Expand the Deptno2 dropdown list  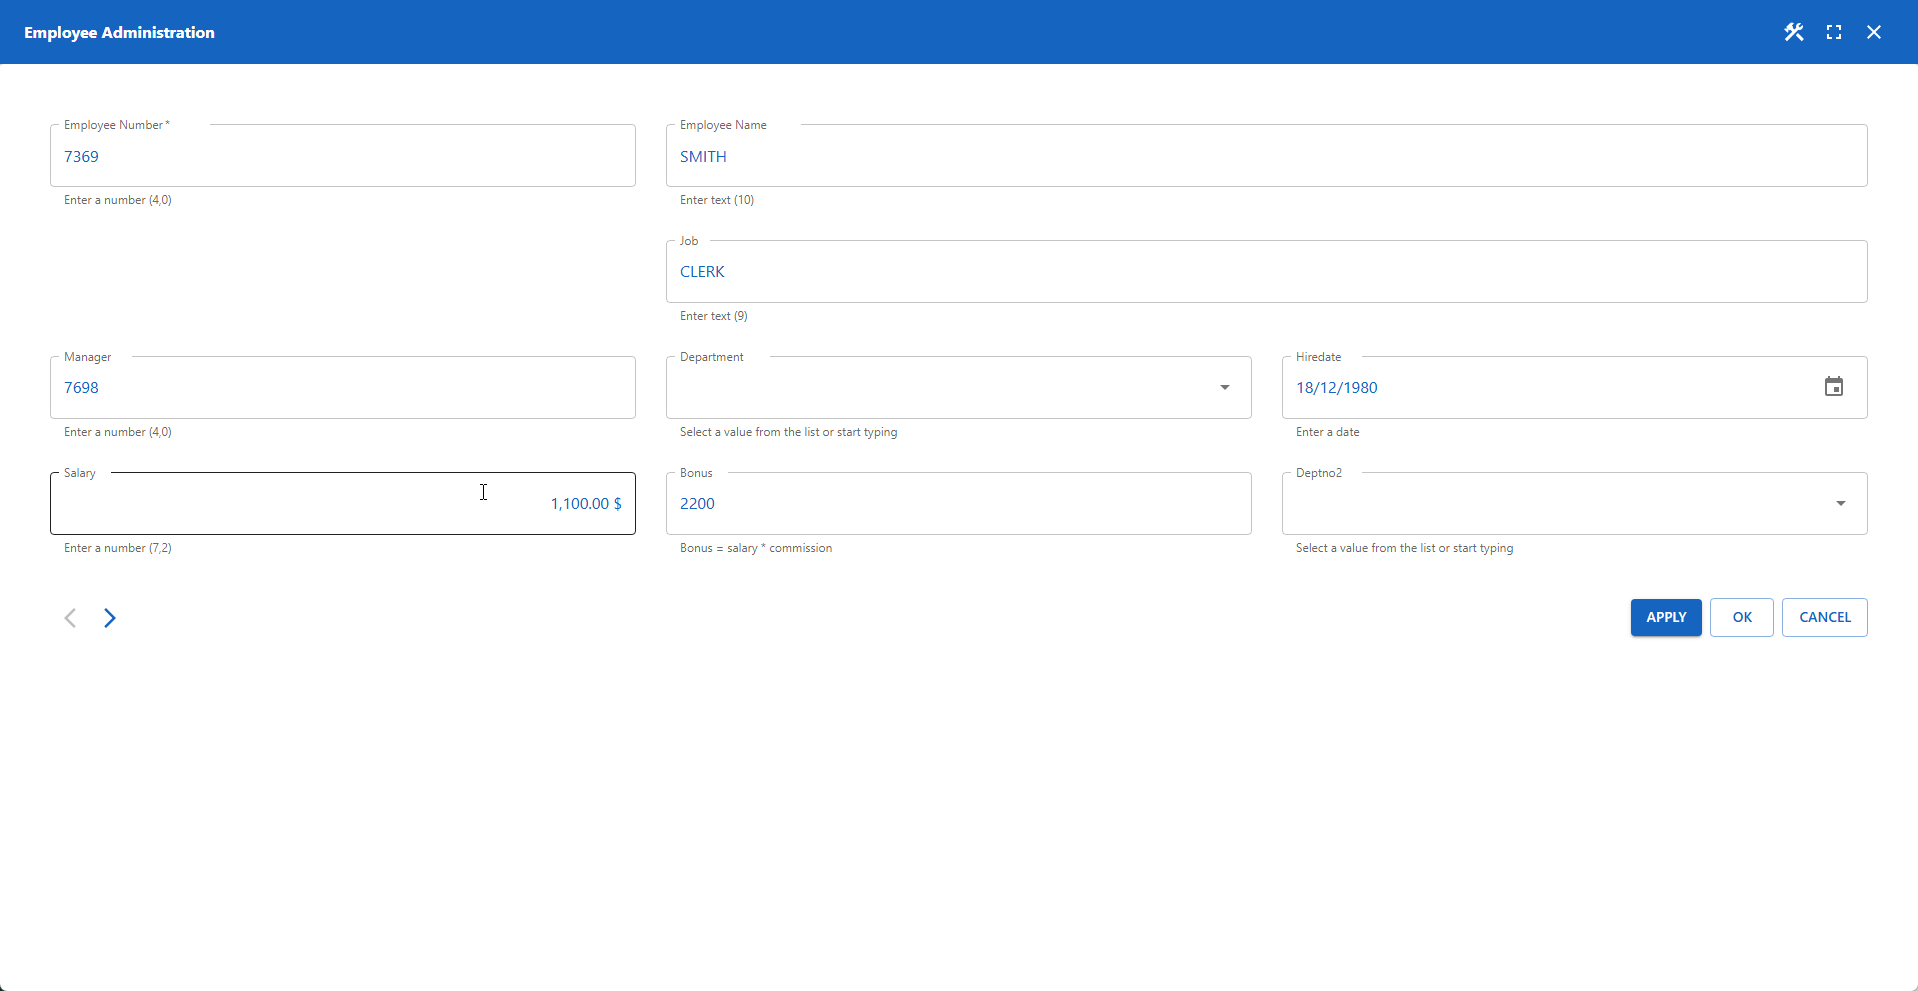[x=1841, y=503]
